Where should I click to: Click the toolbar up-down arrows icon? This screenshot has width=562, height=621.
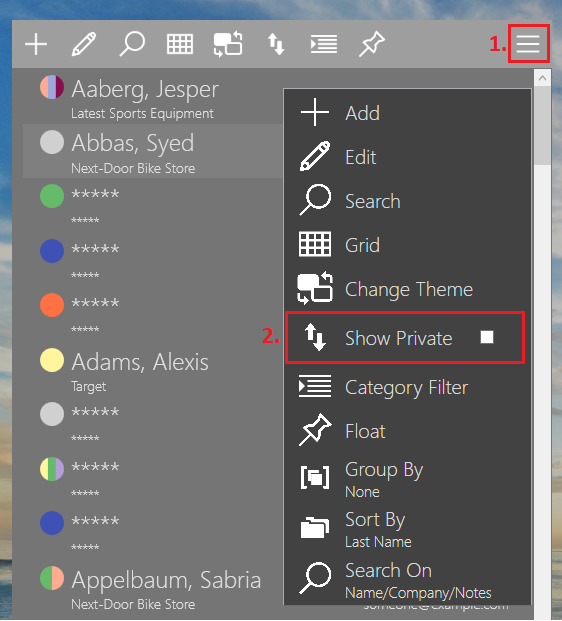(276, 44)
